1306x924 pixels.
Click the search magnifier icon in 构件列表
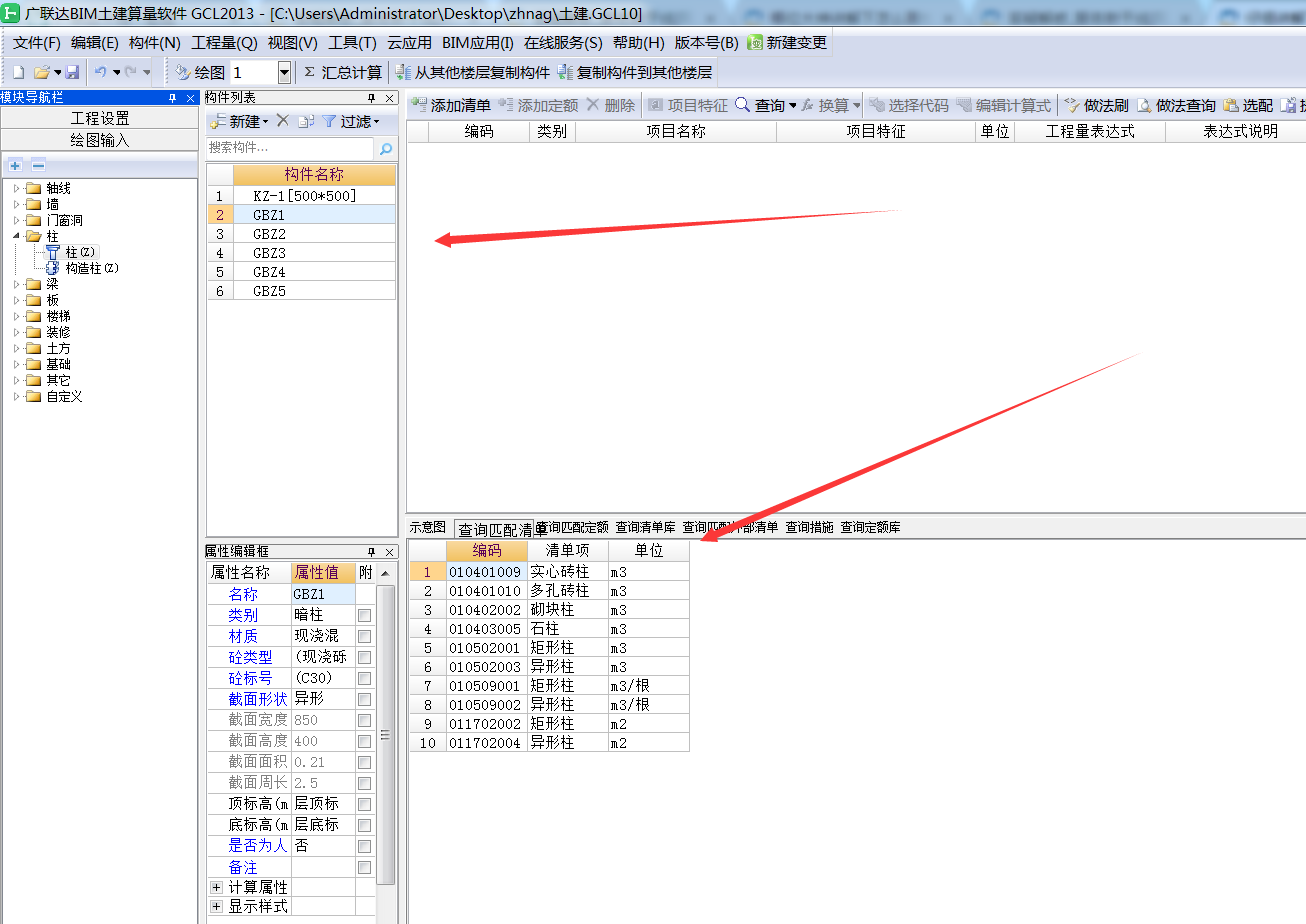click(x=386, y=148)
